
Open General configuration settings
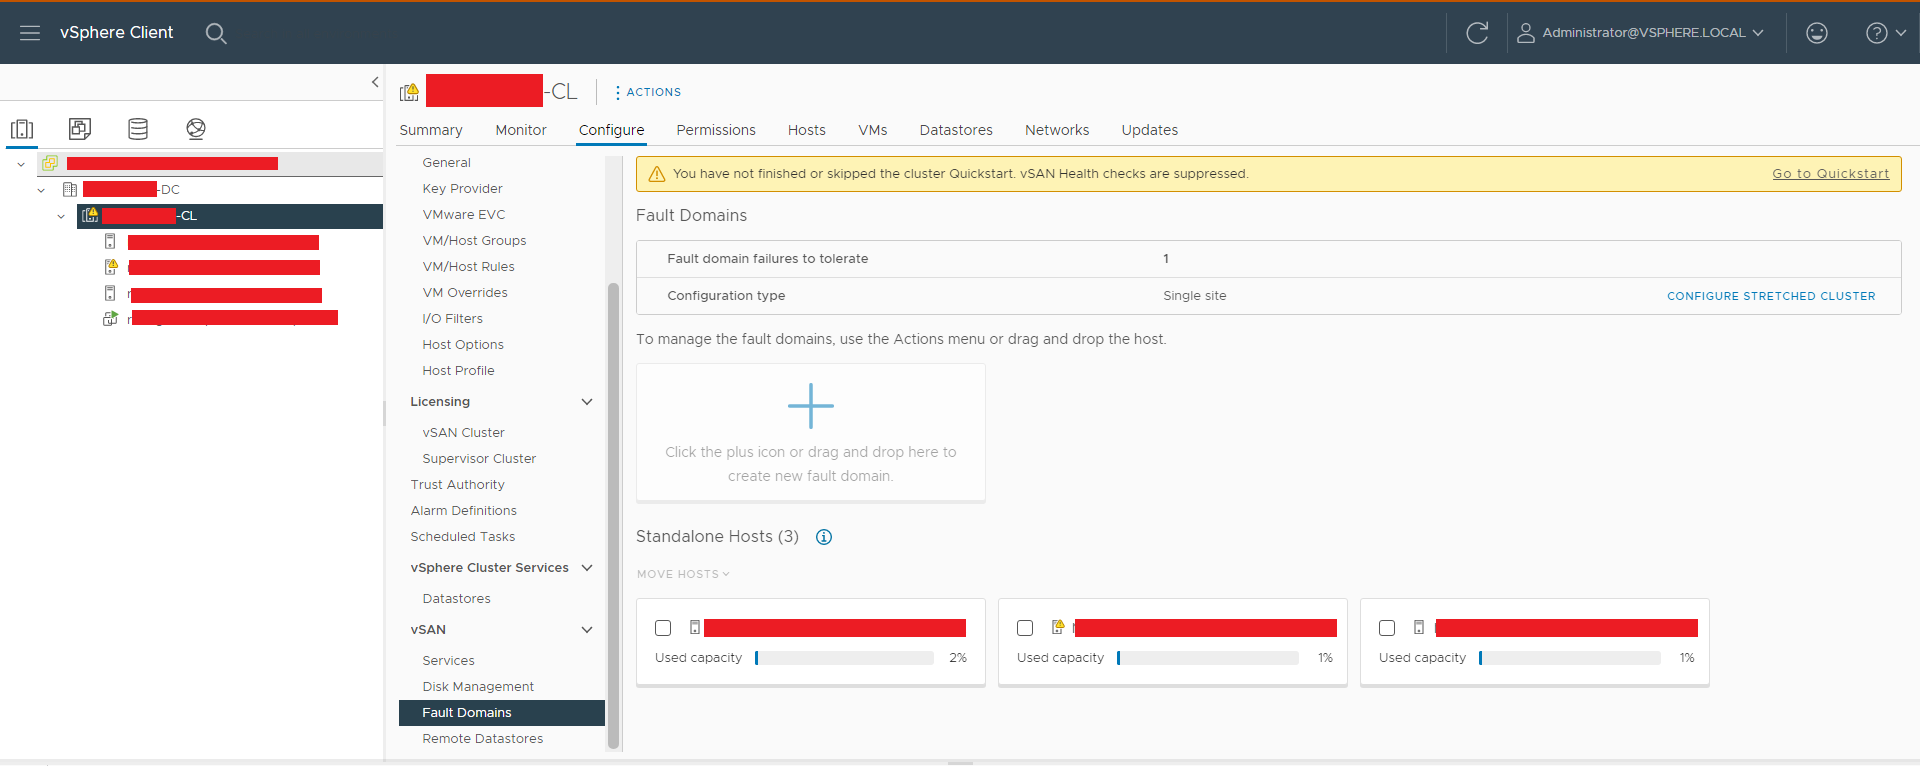[x=446, y=163]
